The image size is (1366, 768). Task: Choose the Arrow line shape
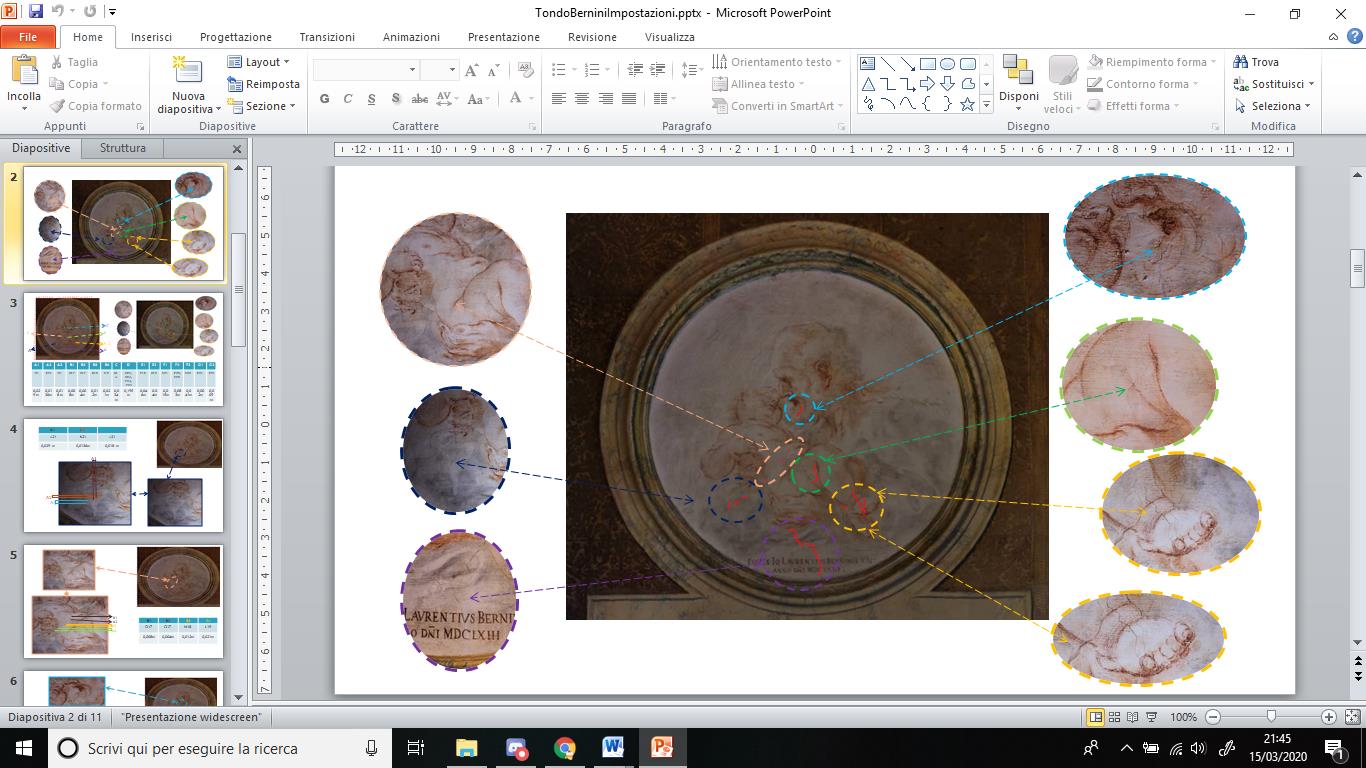[x=908, y=64]
